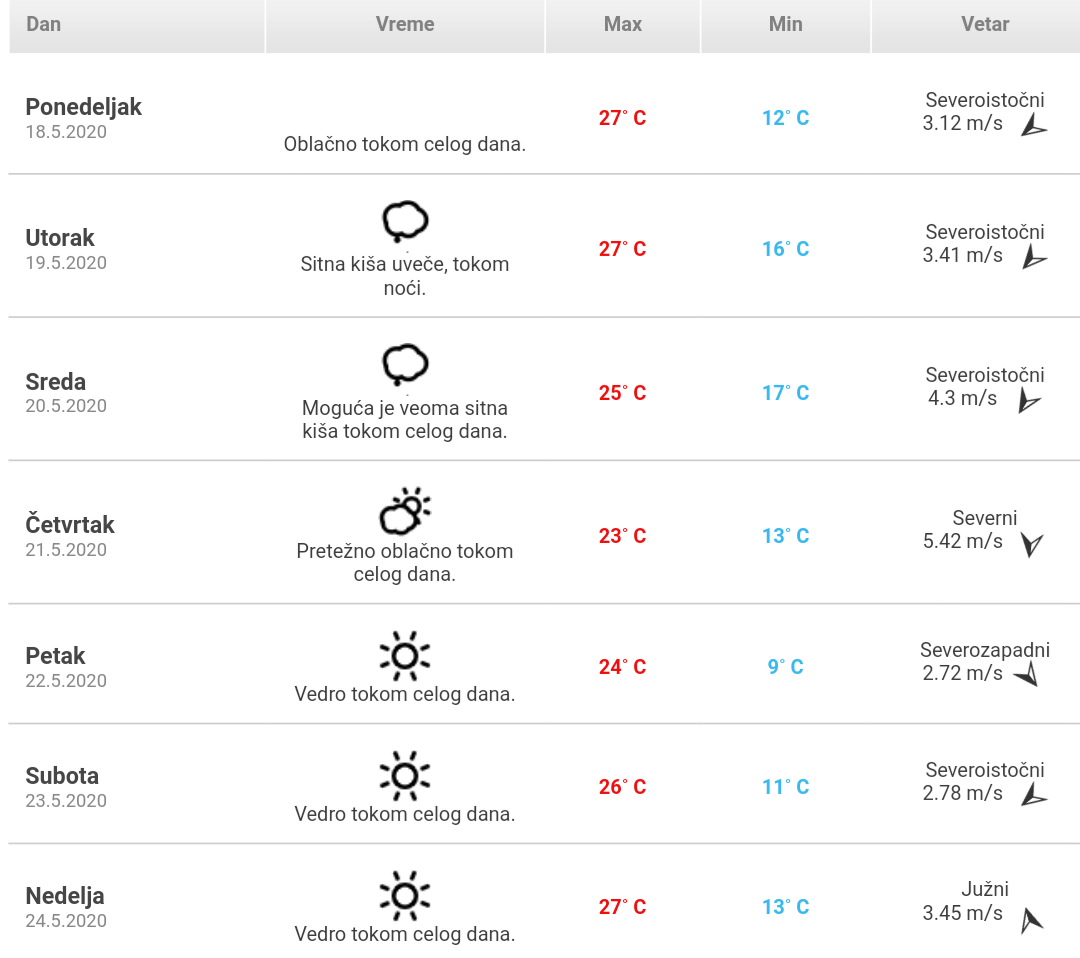1080x958 pixels.
Task: Click Monday's northeast wind direction arrow
Action: (1033, 126)
